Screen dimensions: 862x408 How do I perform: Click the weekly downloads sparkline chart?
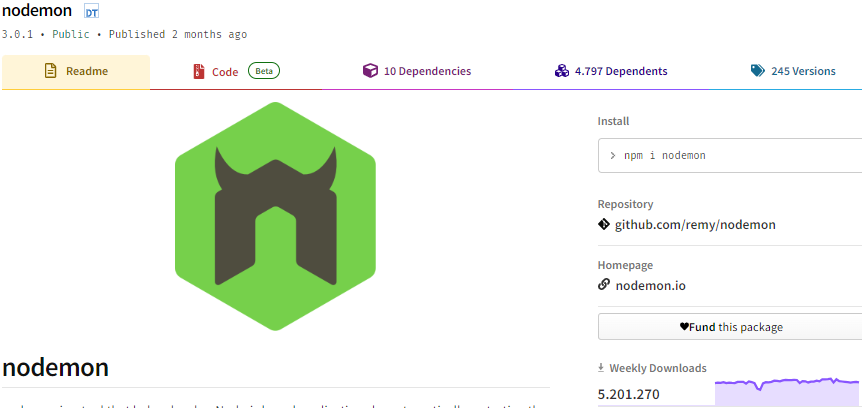coord(785,390)
